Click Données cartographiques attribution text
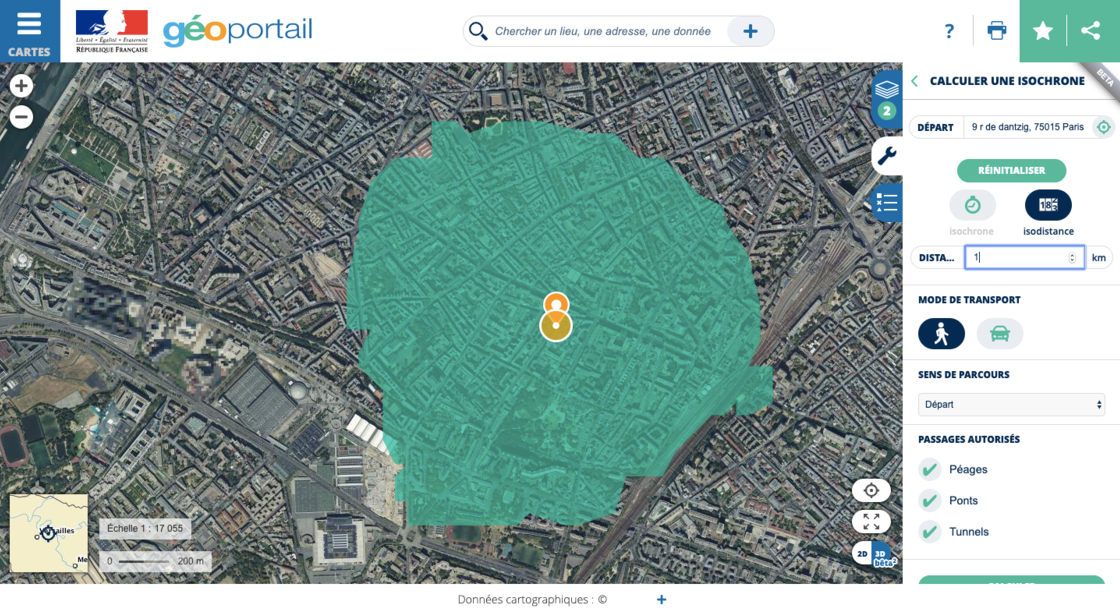This screenshot has height=612, width=1120. (x=532, y=599)
